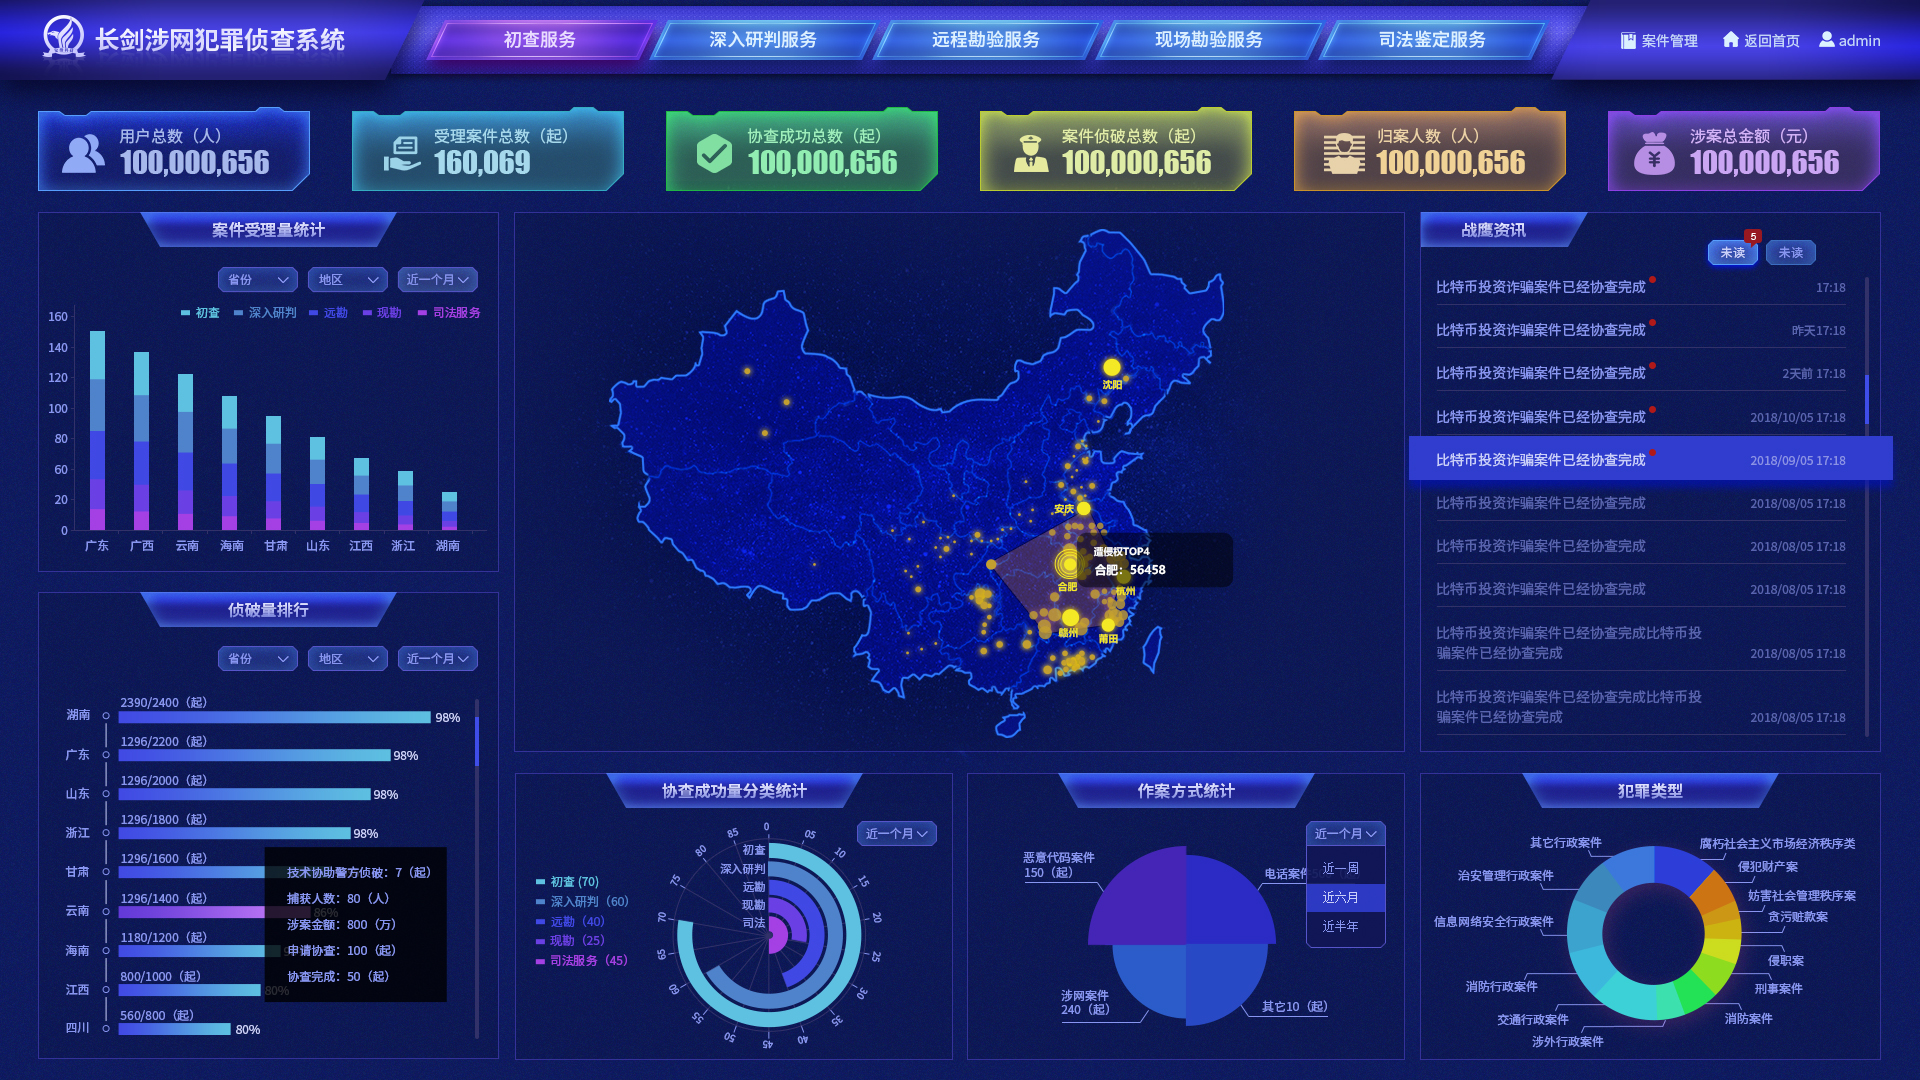The image size is (1920, 1080).
Task: Click the 湖南 98% progress bar
Action: pos(274,717)
